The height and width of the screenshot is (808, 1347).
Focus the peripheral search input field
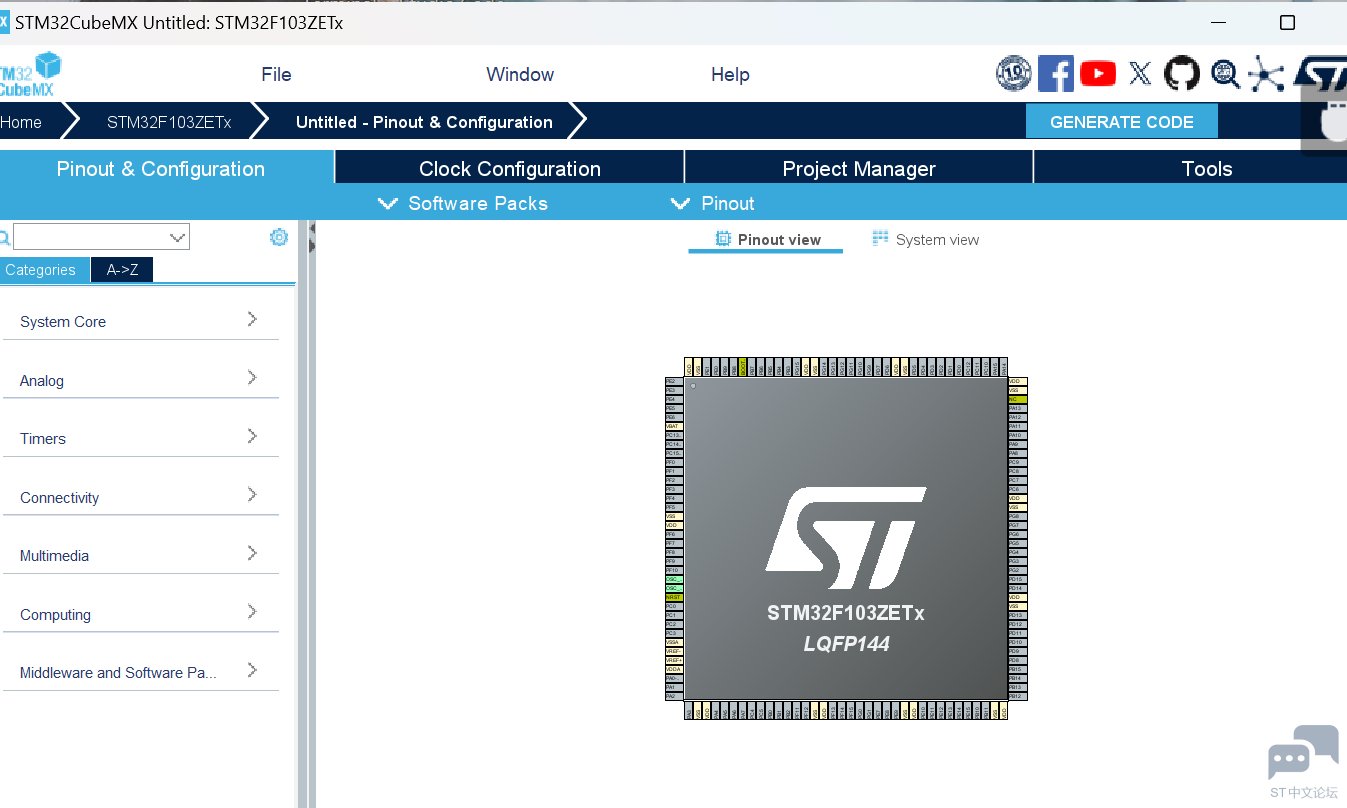91,237
